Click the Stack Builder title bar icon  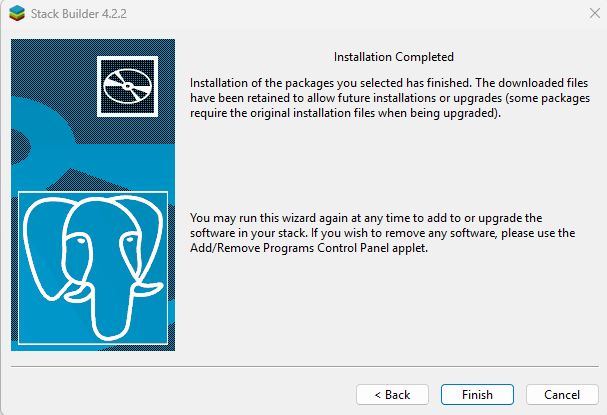17,13
